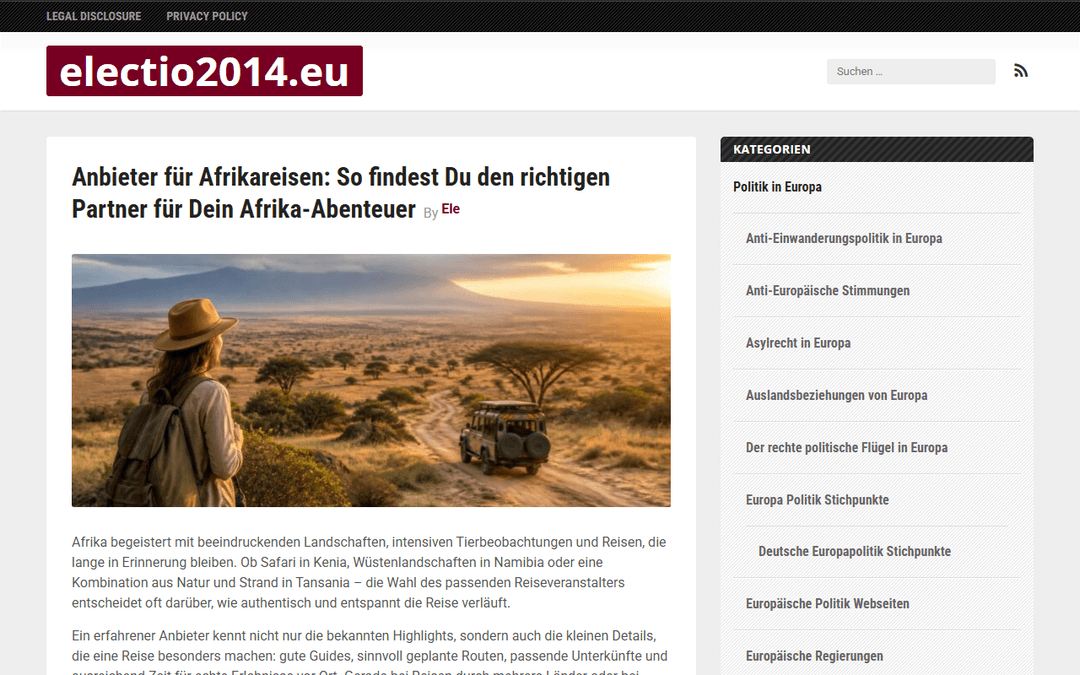
Task: Open category Der rechte politische Flügel in Europa
Action: (x=847, y=448)
